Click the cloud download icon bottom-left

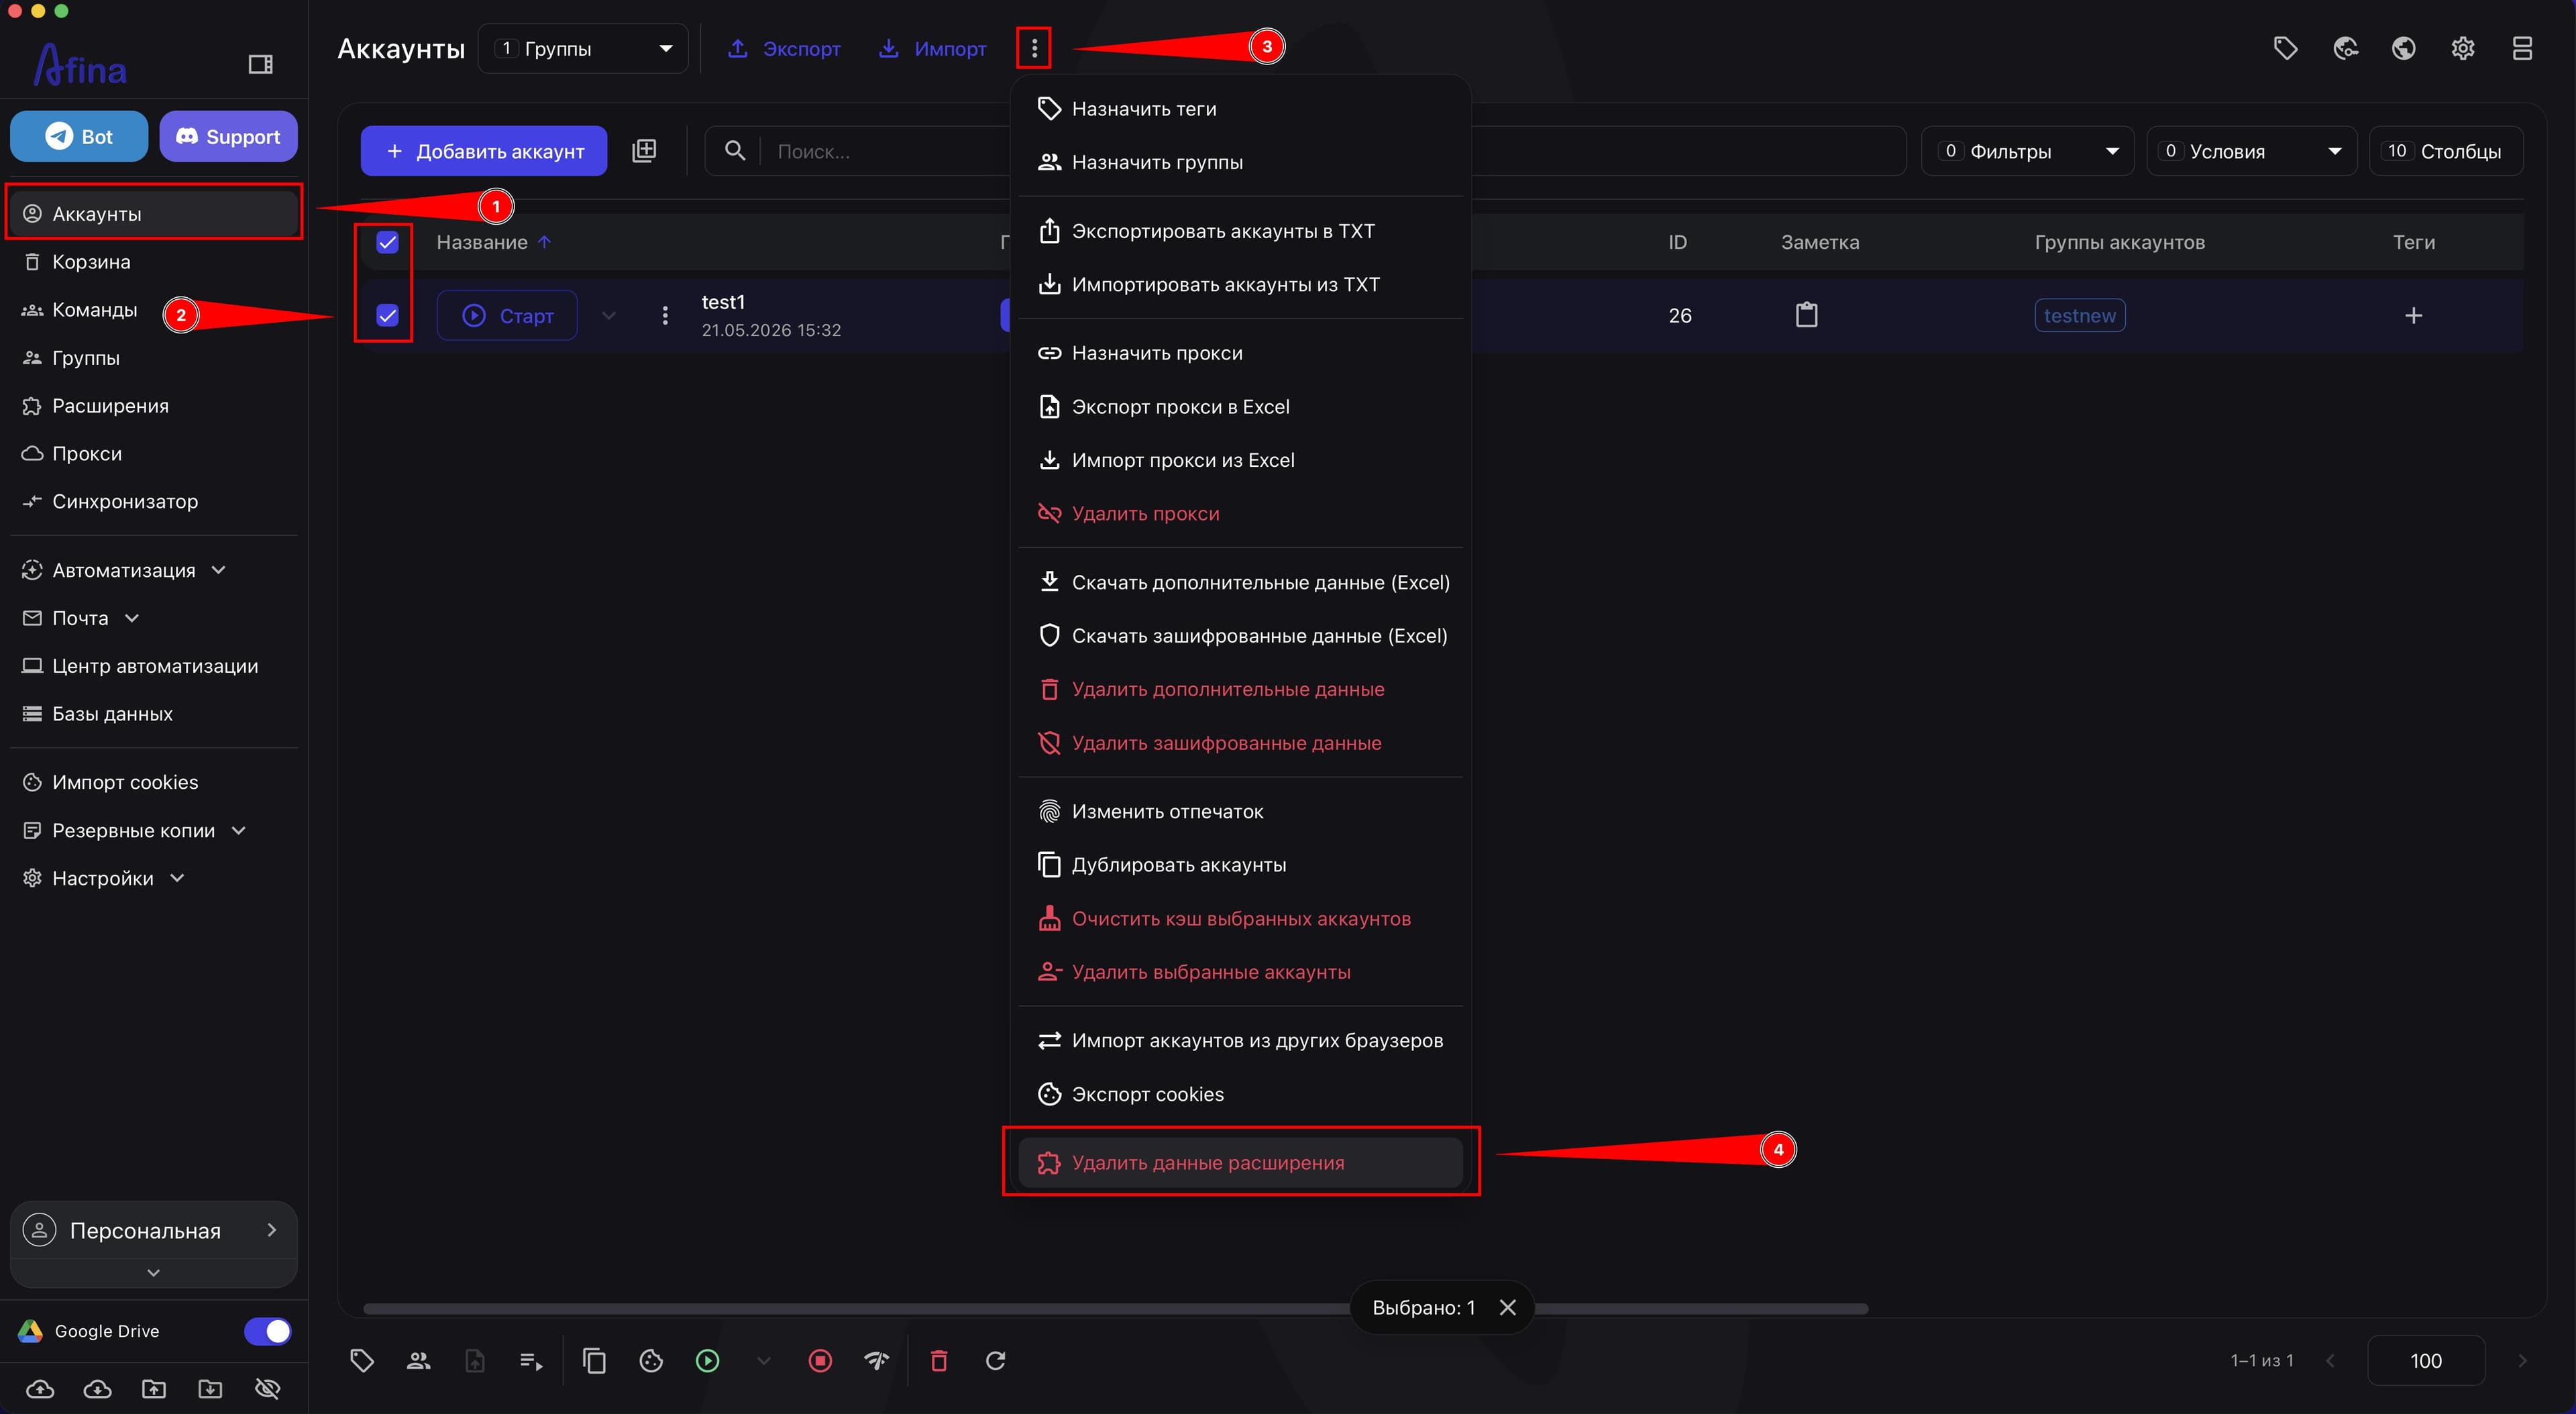97,1388
